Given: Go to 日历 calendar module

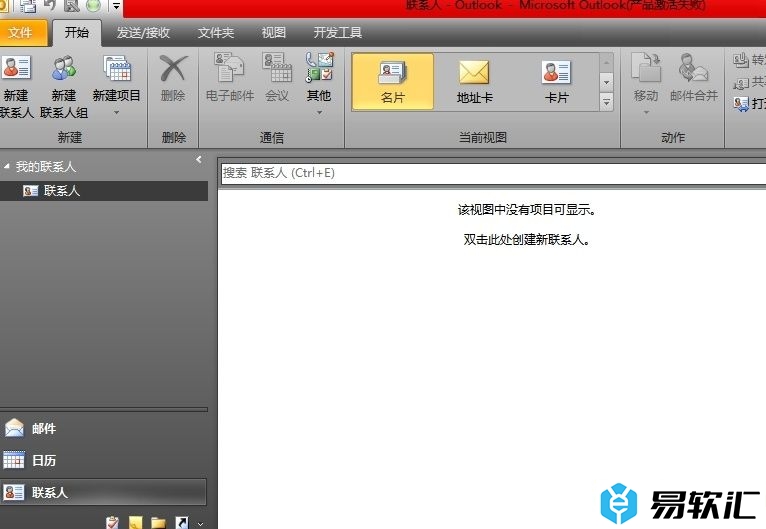Looking at the screenshot, I should (104, 460).
